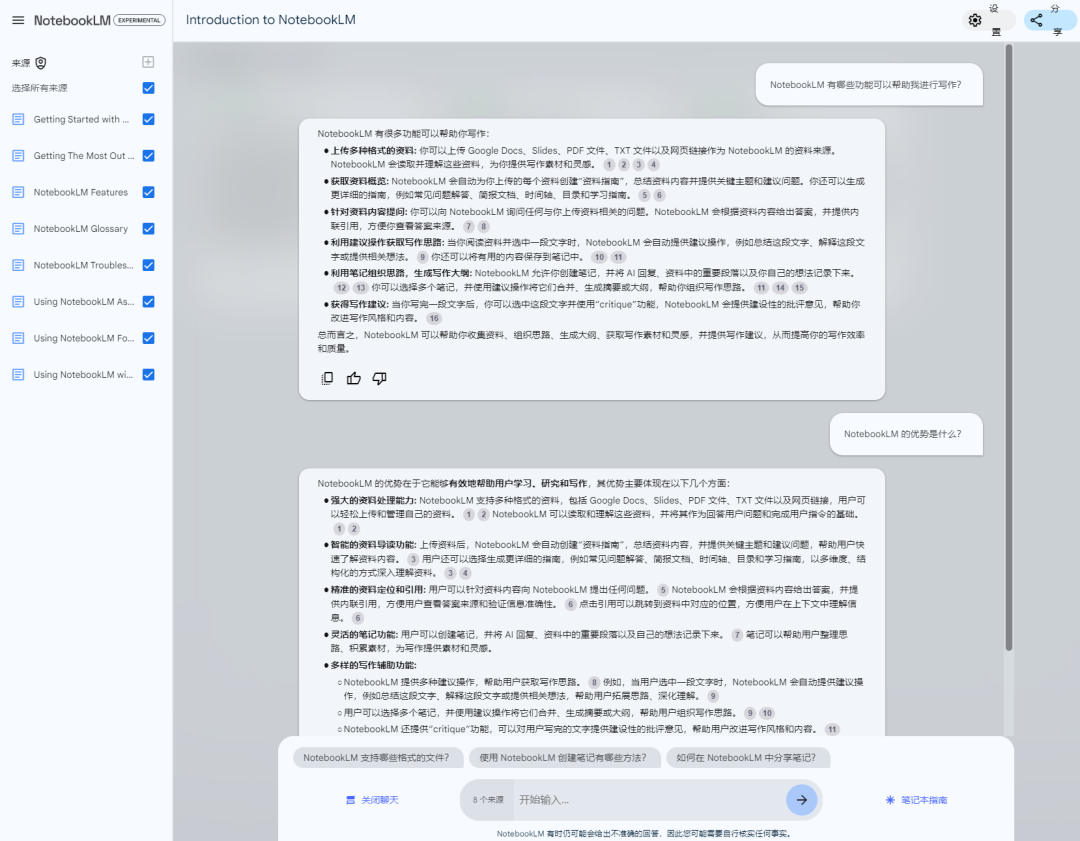Click Using NotebookLM As document icon

19,302
